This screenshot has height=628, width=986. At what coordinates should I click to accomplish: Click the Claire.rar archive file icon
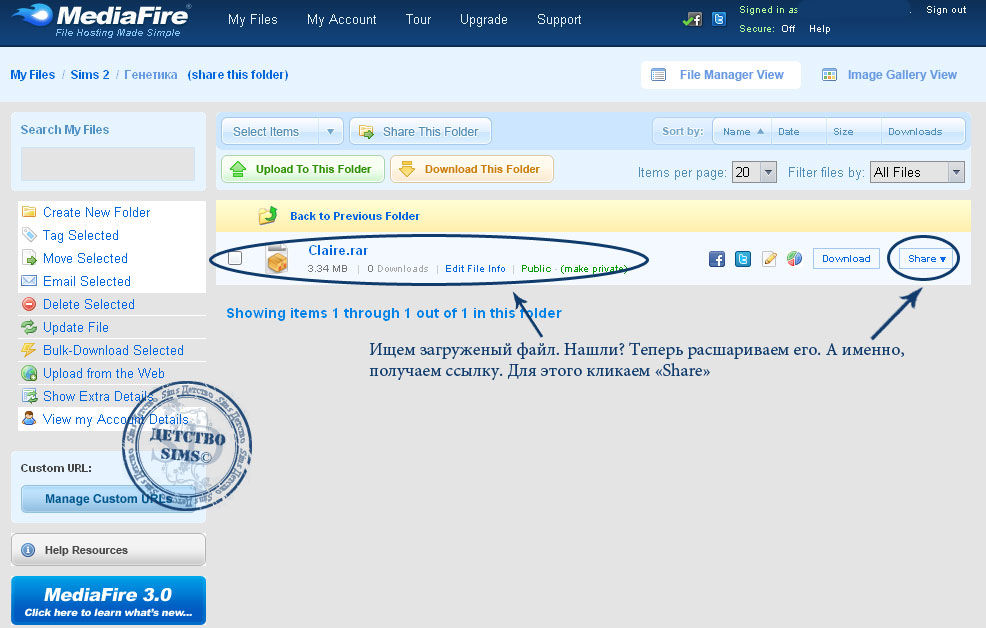[277, 259]
